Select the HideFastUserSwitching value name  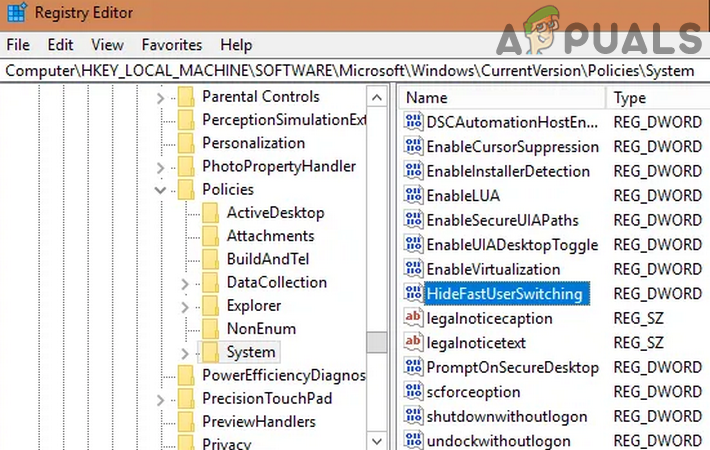pyautogui.click(x=507, y=294)
